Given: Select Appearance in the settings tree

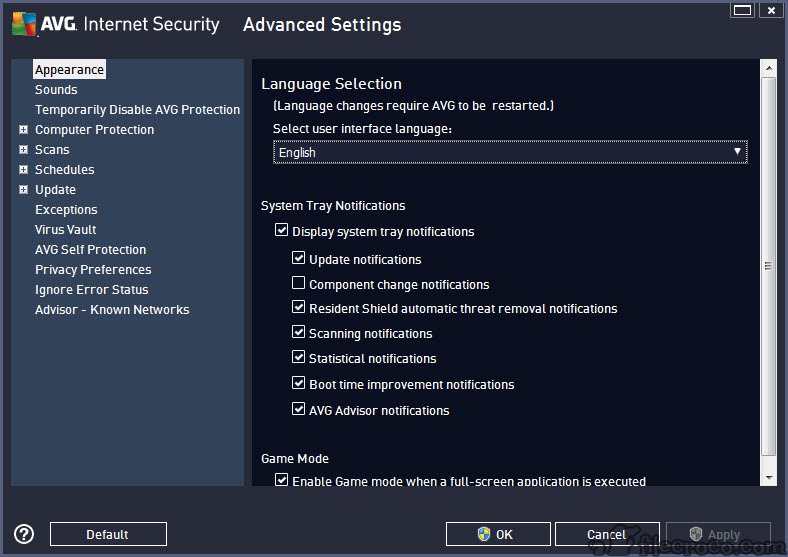Looking at the screenshot, I should coord(69,69).
